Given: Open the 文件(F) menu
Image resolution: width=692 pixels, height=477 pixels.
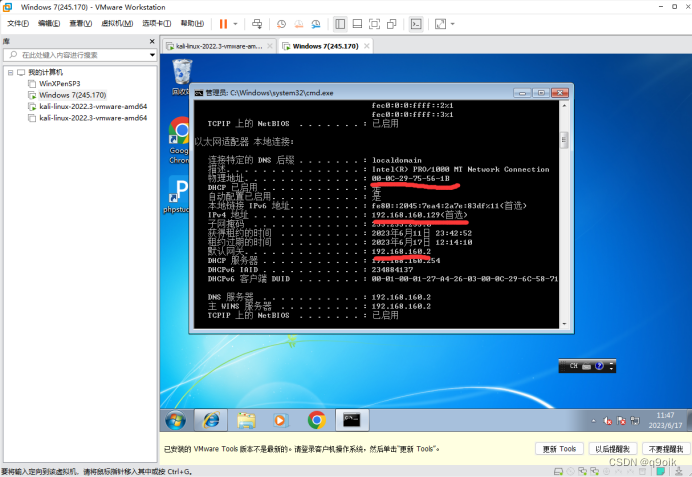Looking at the screenshot, I should 18,23.
